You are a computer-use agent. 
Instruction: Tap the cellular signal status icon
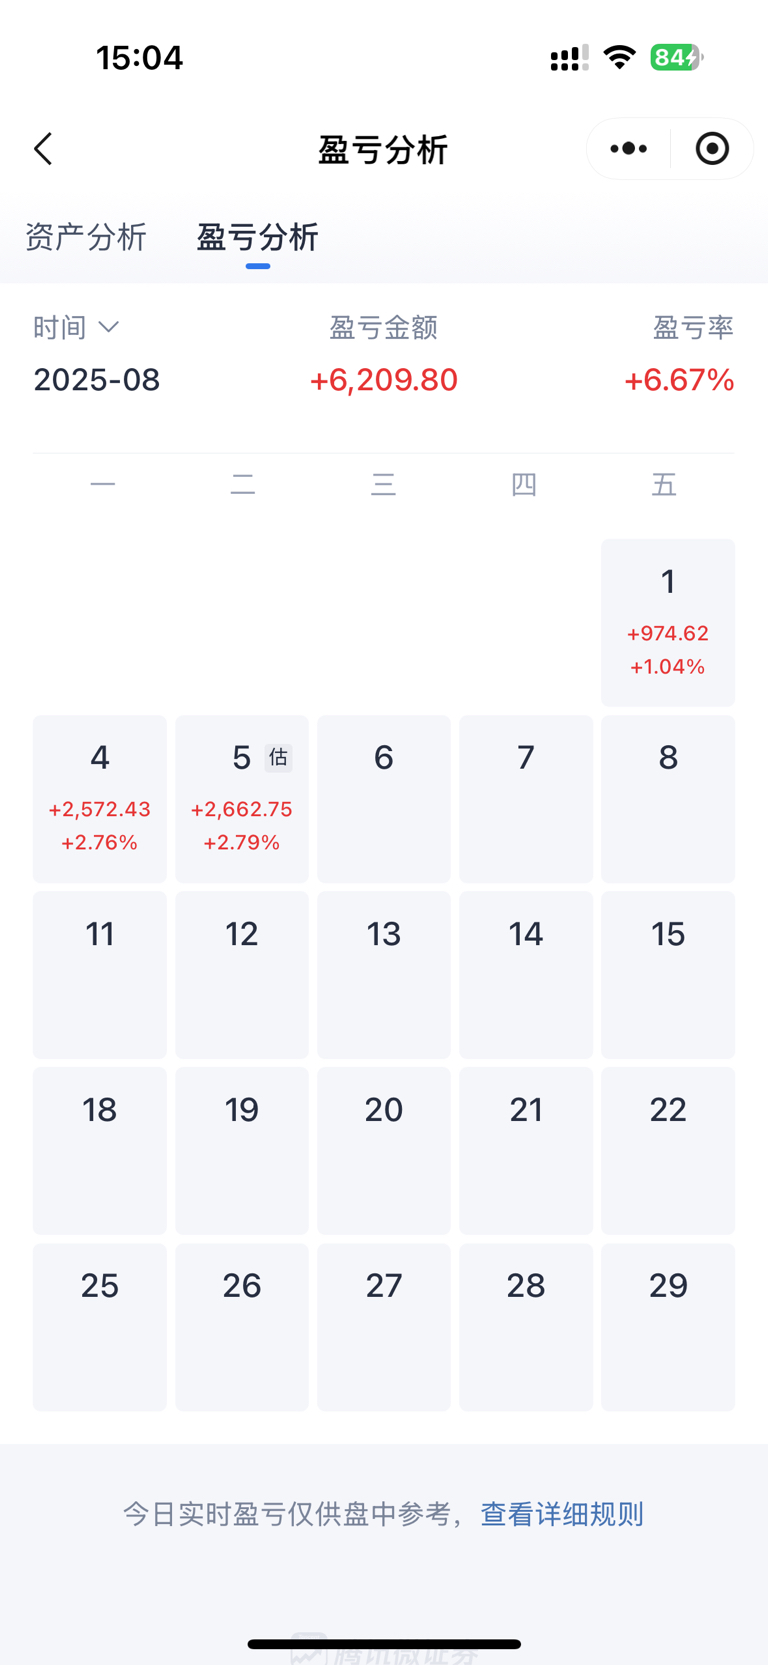point(569,58)
